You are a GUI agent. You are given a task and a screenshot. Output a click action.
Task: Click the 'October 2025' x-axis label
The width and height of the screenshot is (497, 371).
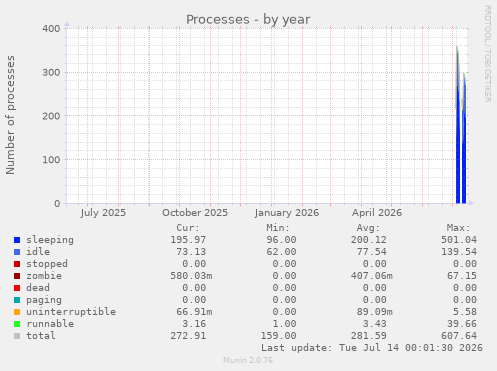(195, 213)
